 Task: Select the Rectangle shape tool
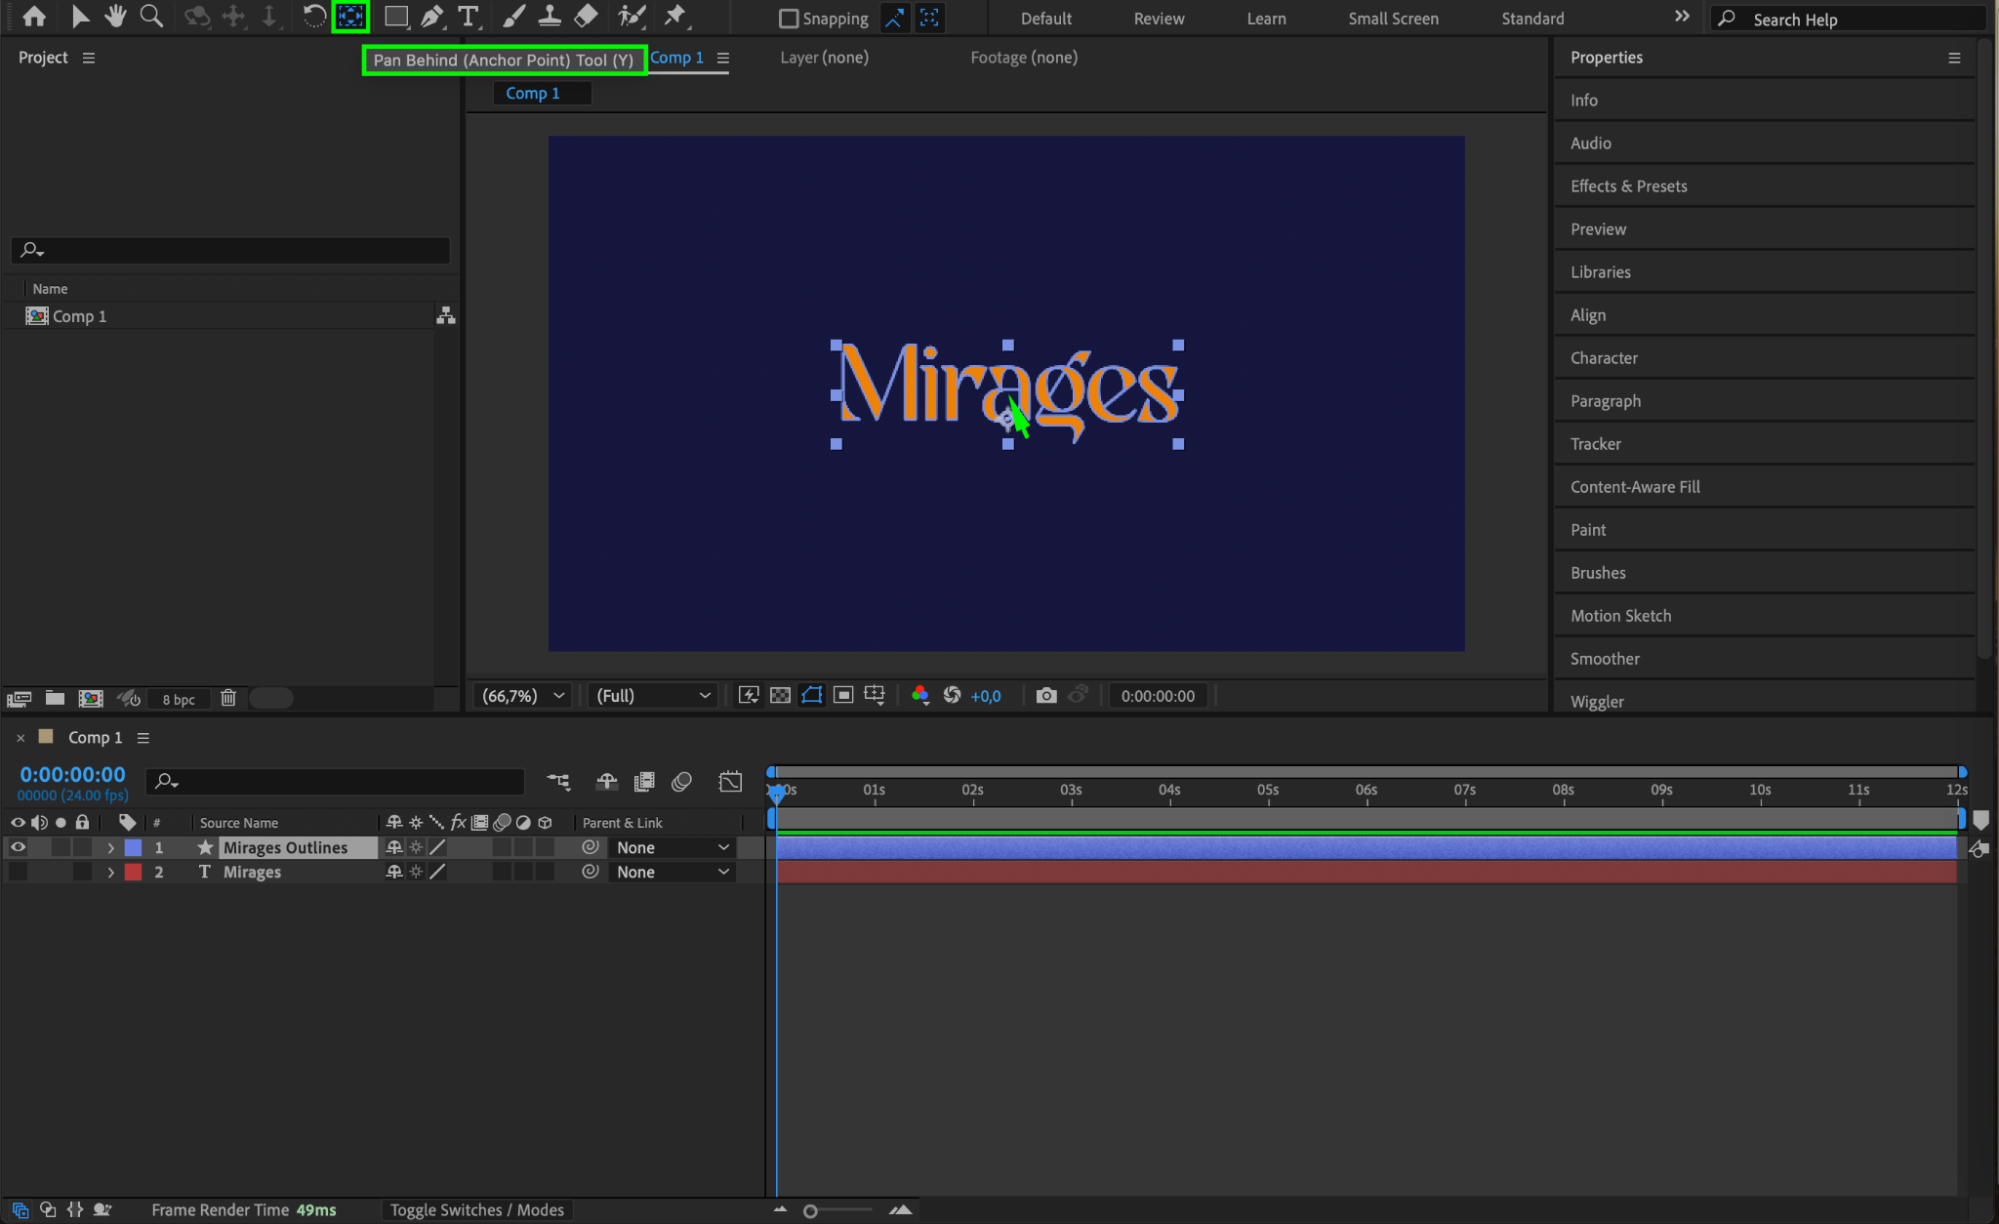point(396,16)
